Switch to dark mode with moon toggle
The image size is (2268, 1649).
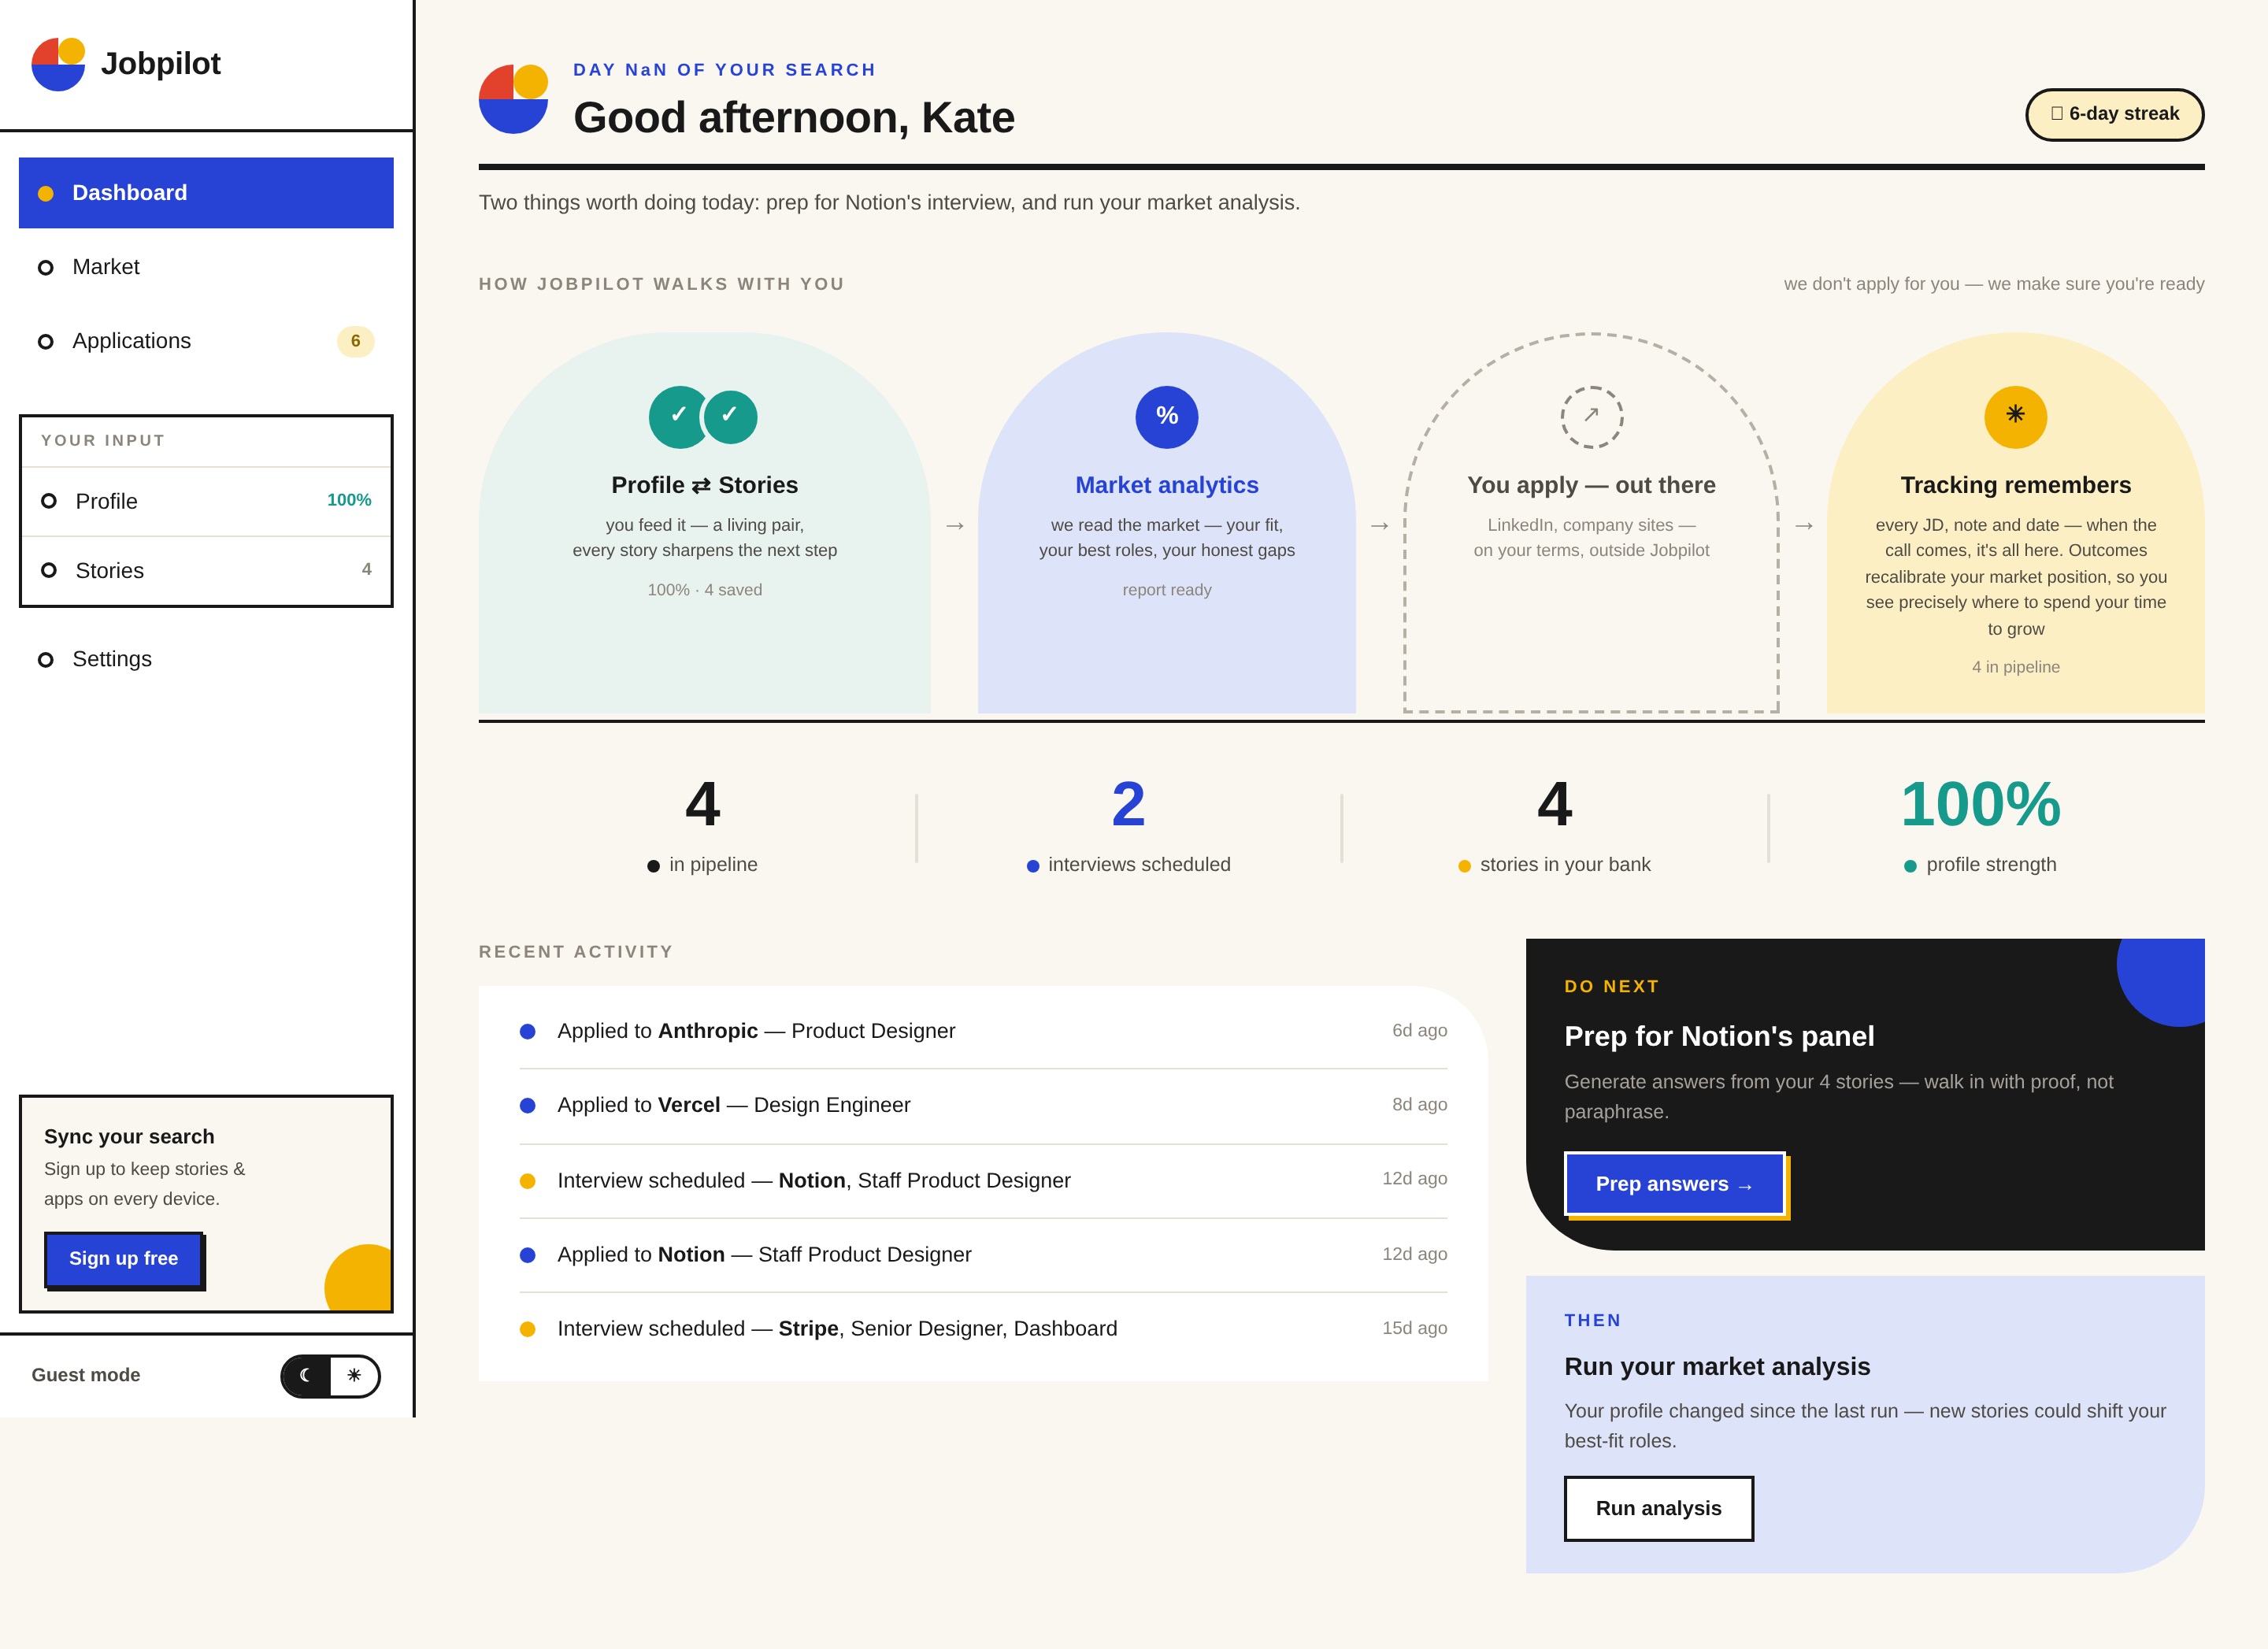coord(306,1376)
